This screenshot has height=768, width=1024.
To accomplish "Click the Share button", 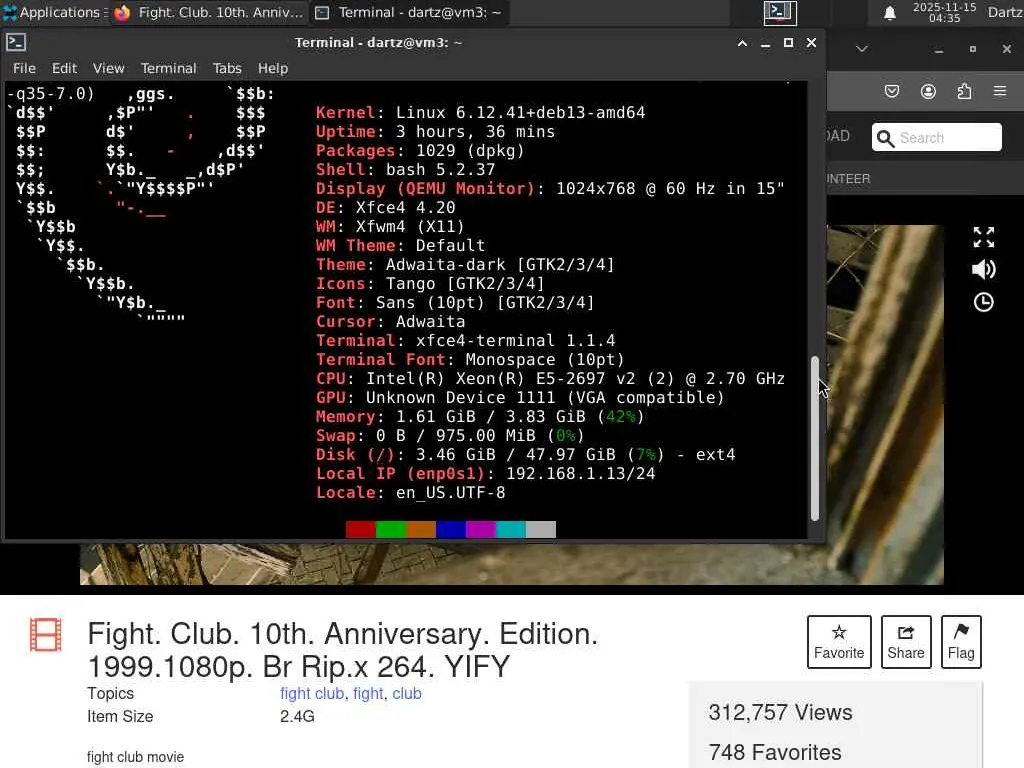I will 906,642.
